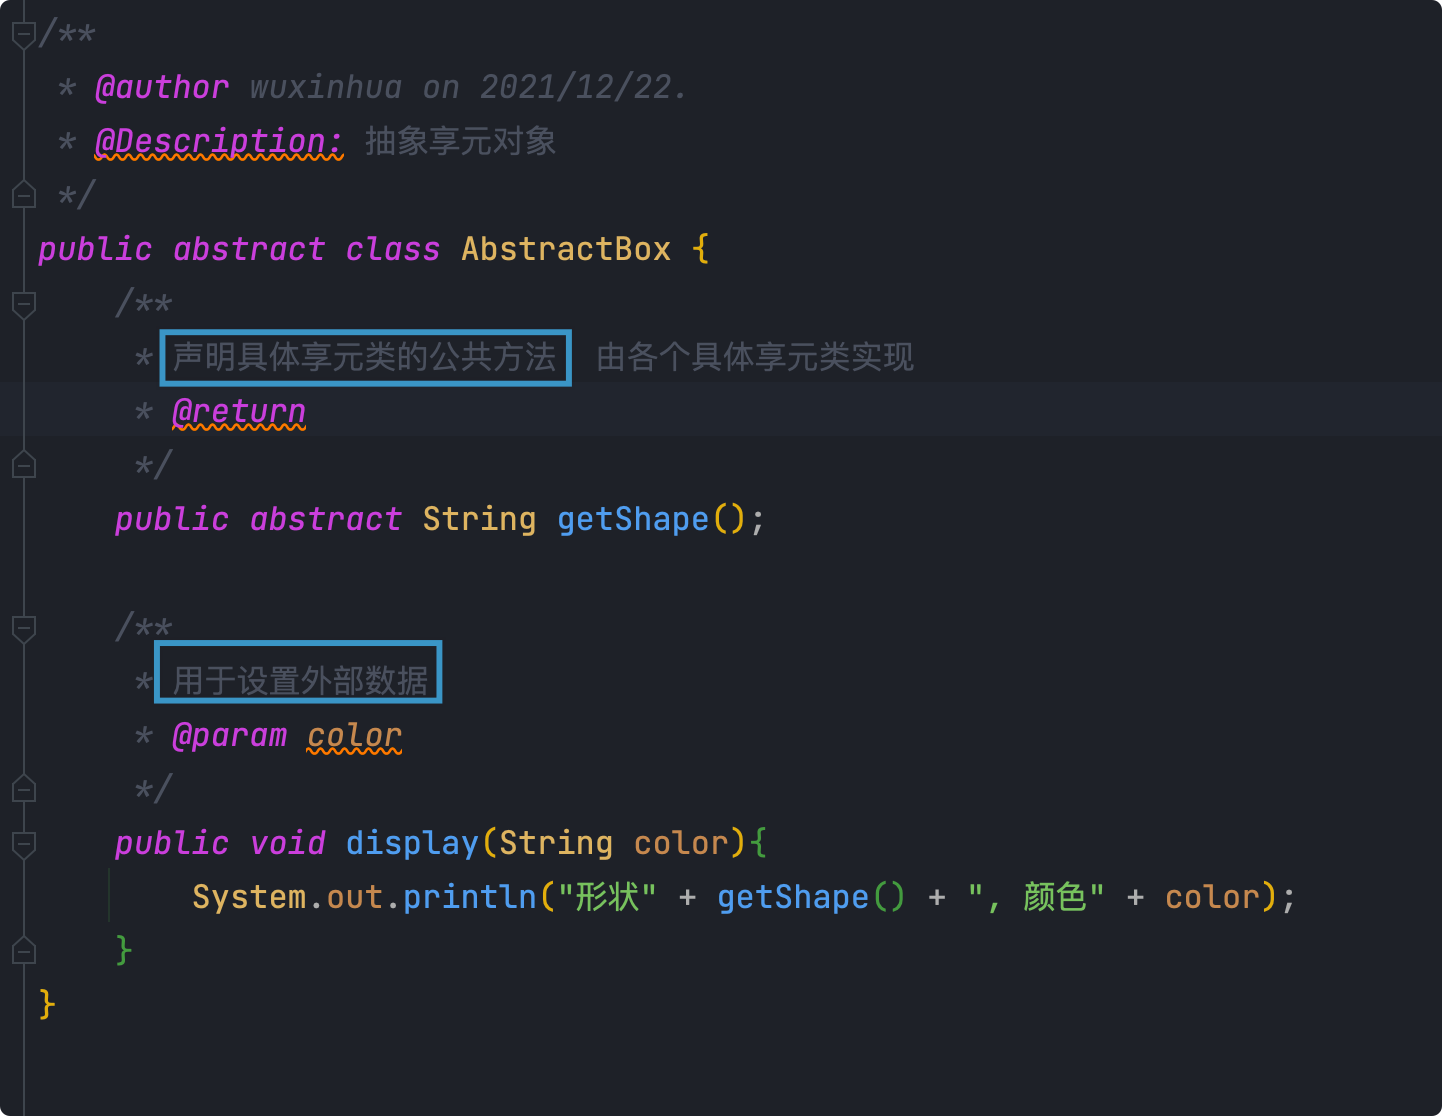Click the AbstractBox class name
The width and height of the screenshot is (1442, 1116).
click(565, 249)
